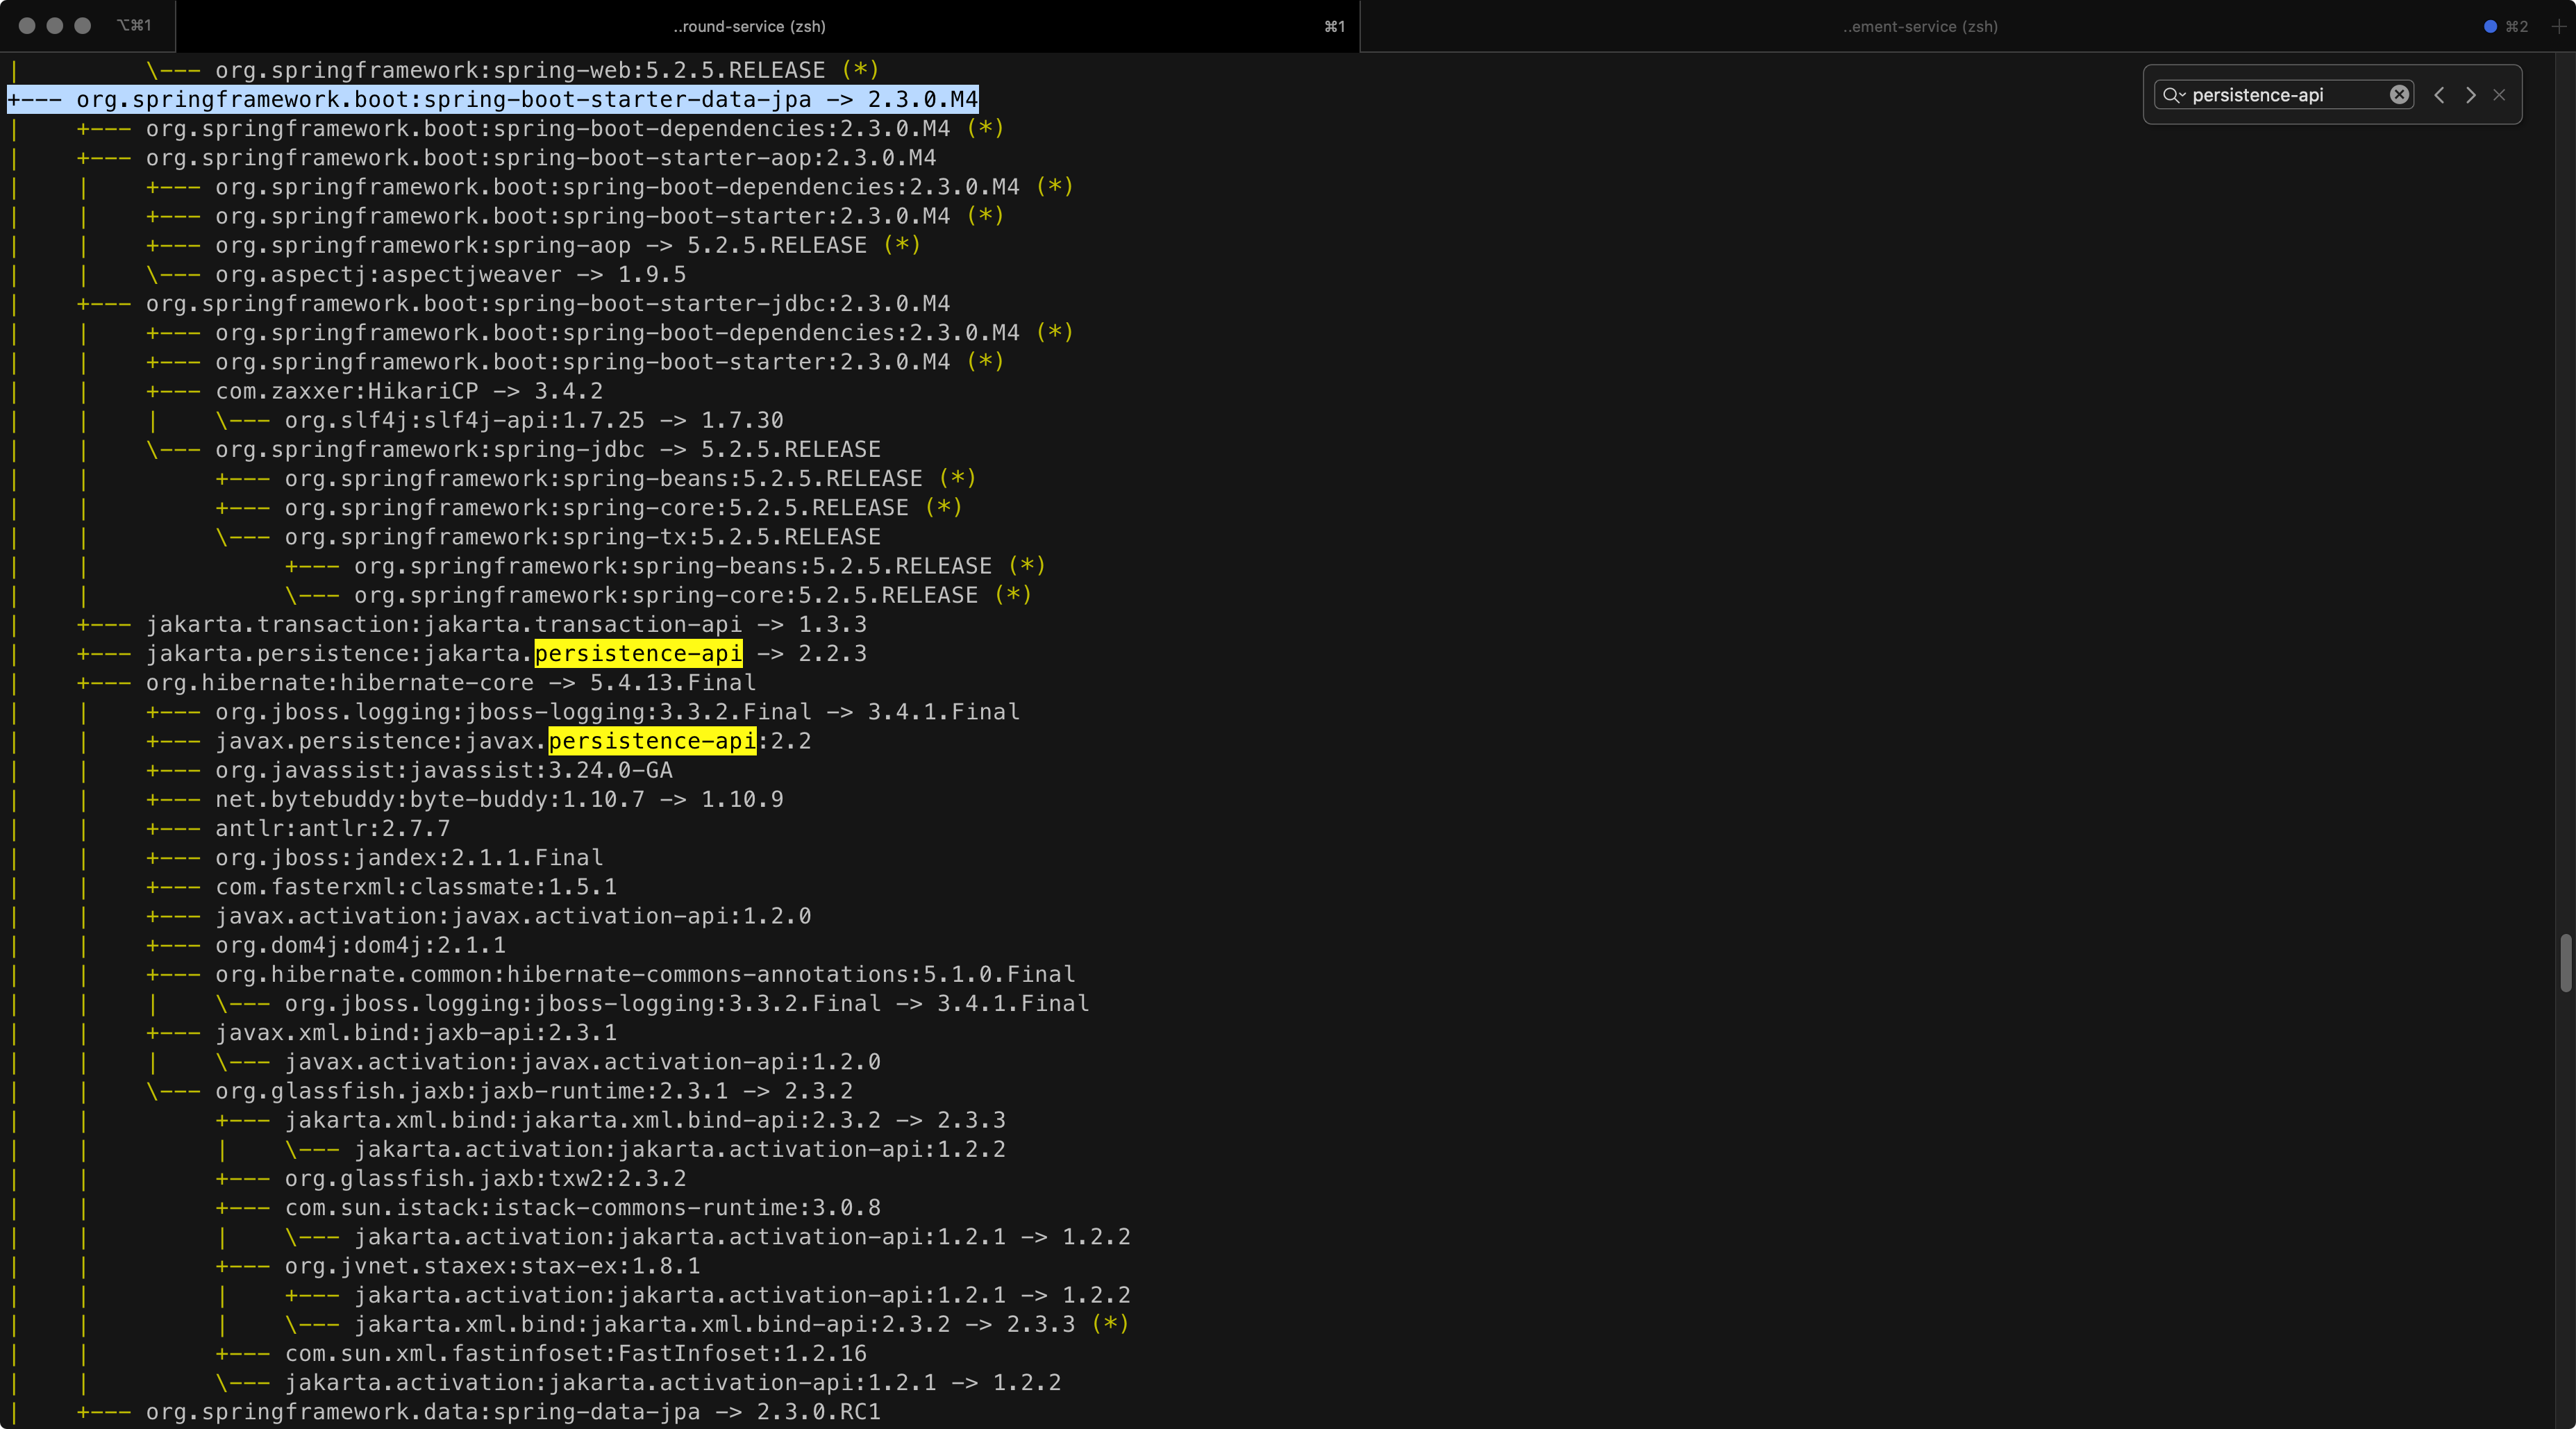
Task: Go to previous search match
Action: [2439, 95]
